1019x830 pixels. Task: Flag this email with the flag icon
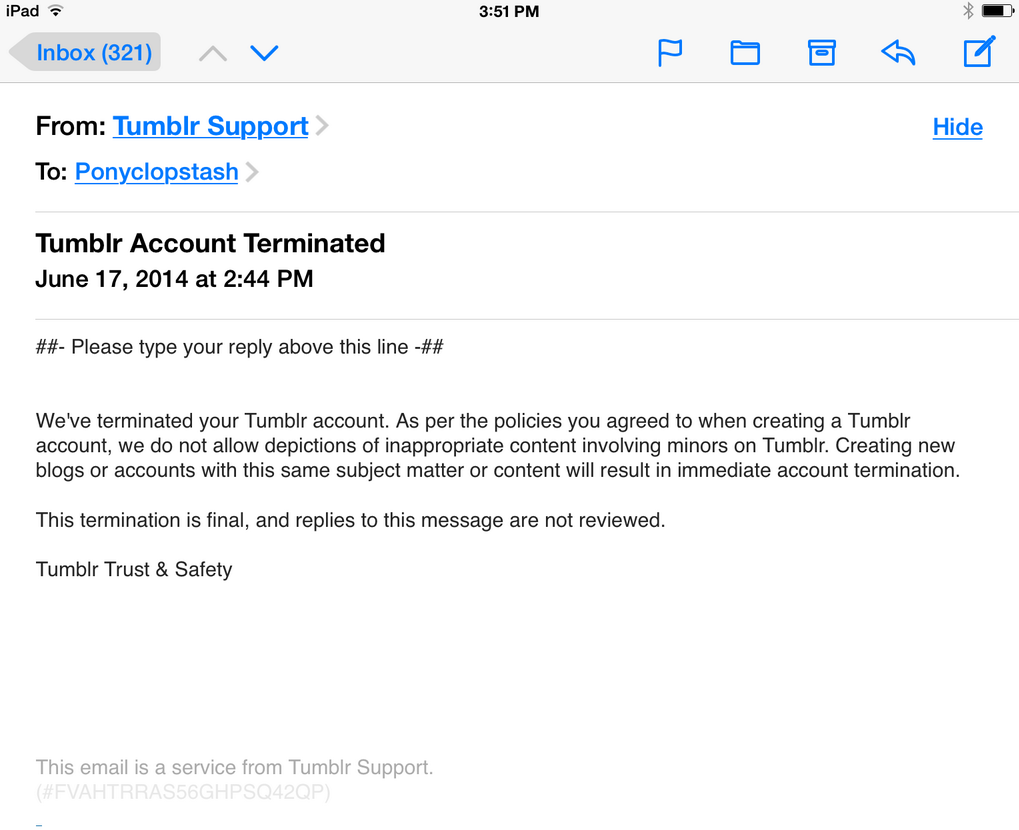tap(669, 53)
